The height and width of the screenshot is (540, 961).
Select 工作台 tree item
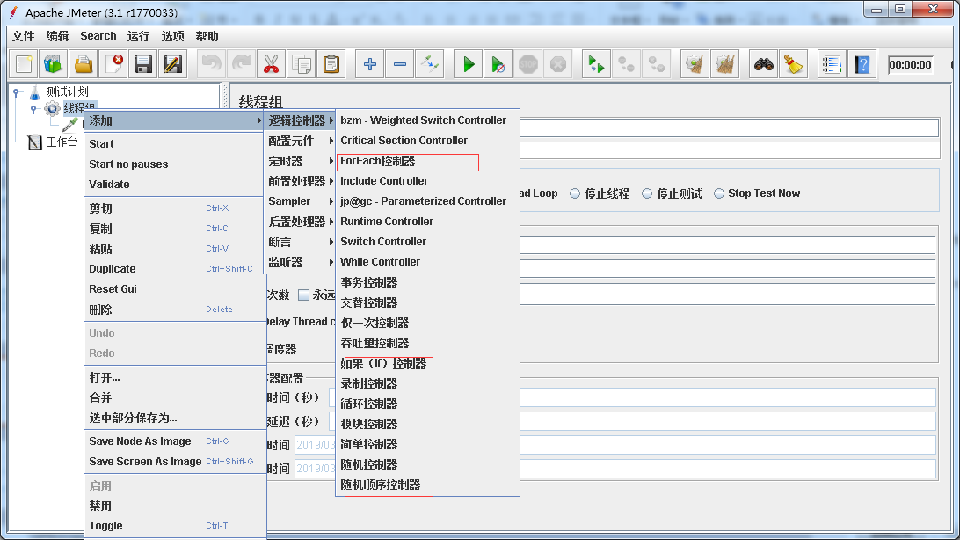click(x=61, y=142)
